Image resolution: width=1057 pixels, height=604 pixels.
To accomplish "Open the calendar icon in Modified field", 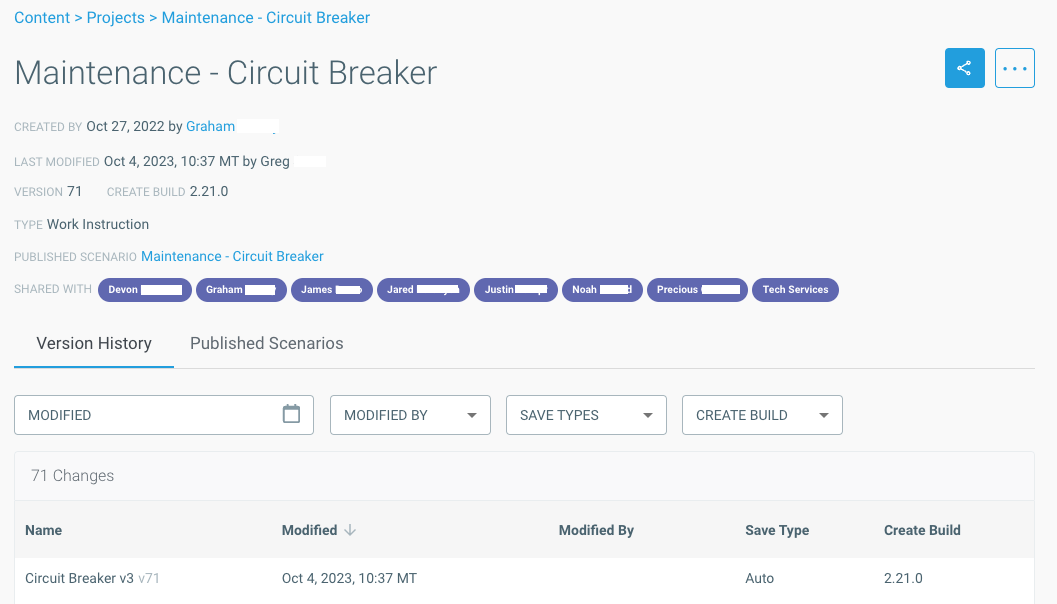I will 291,414.
